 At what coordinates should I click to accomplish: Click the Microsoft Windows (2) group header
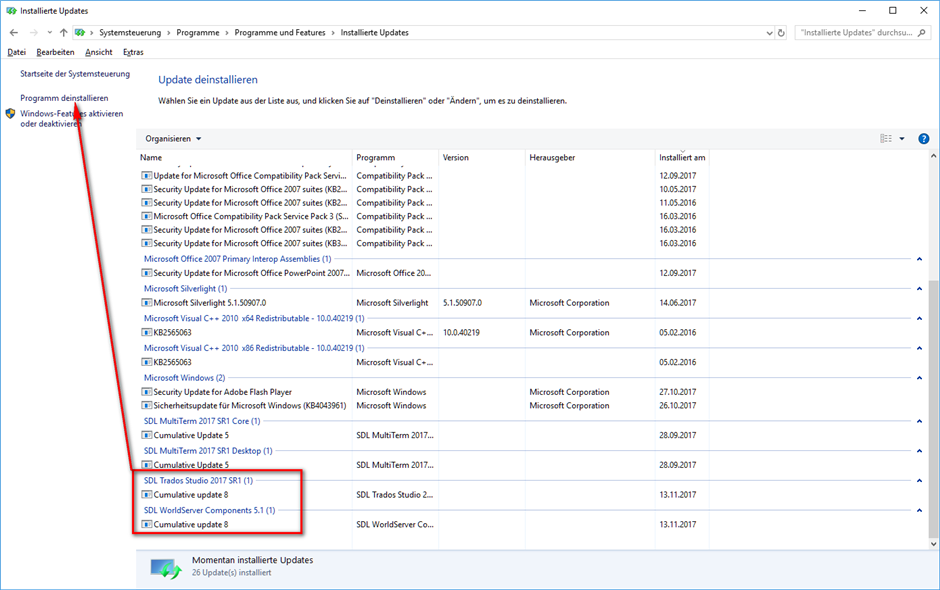pyautogui.click(x=185, y=378)
